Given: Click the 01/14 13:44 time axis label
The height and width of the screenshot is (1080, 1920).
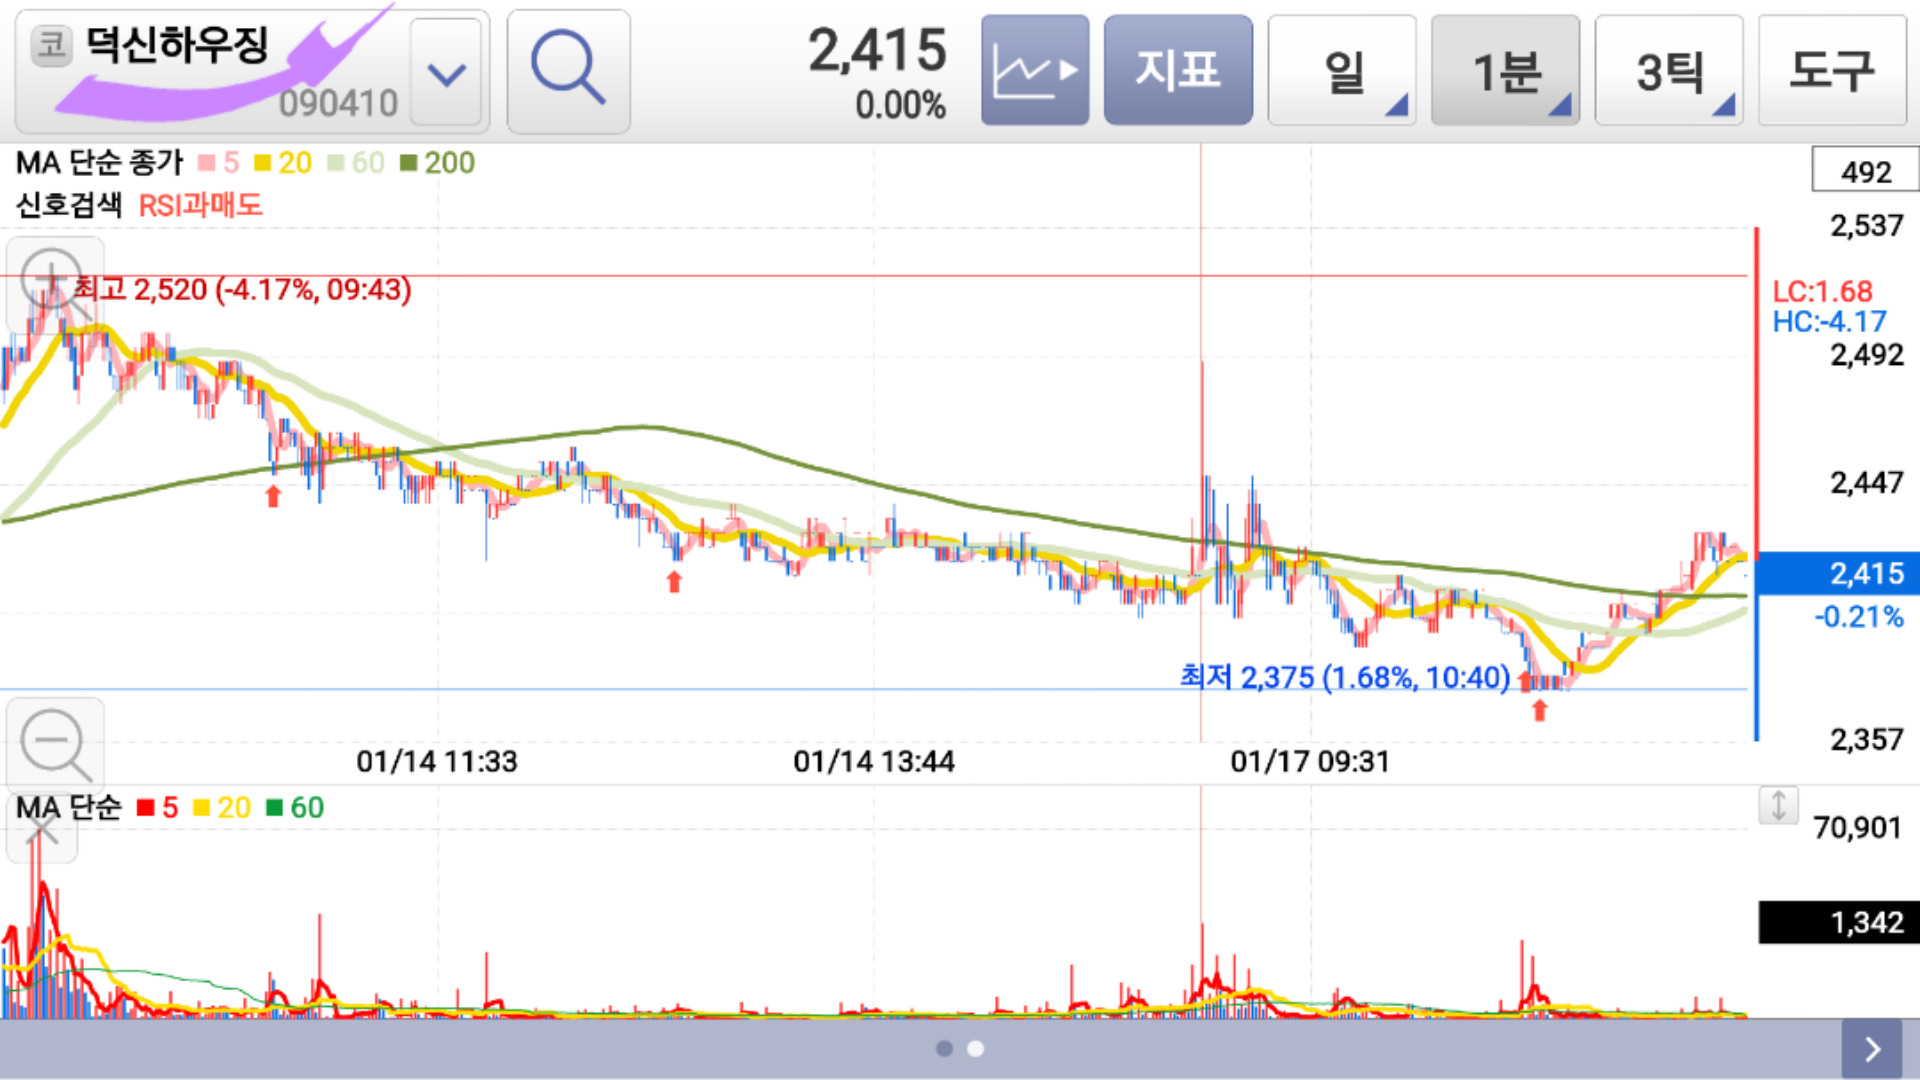Looking at the screenshot, I should pos(874,762).
